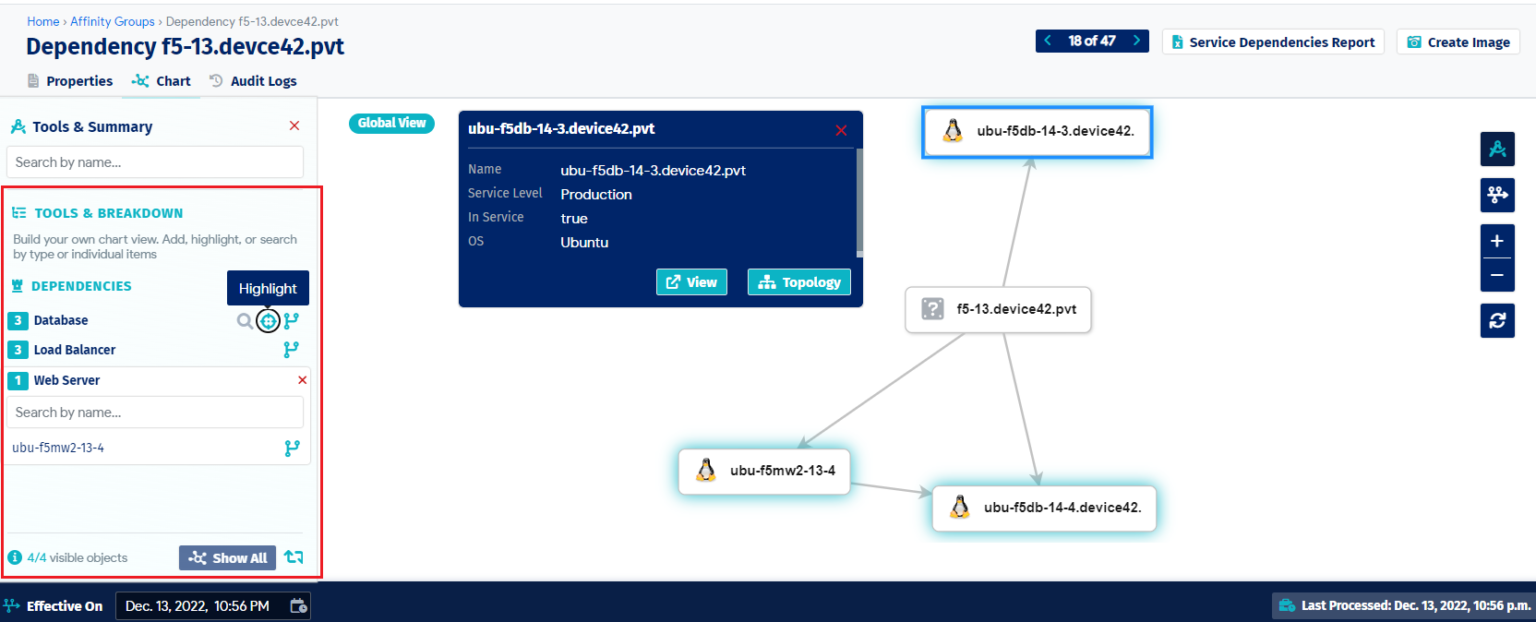Click the branch icon next to ubu-f5mw2-13-4
This screenshot has height=622, width=1536.
click(292, 447)
